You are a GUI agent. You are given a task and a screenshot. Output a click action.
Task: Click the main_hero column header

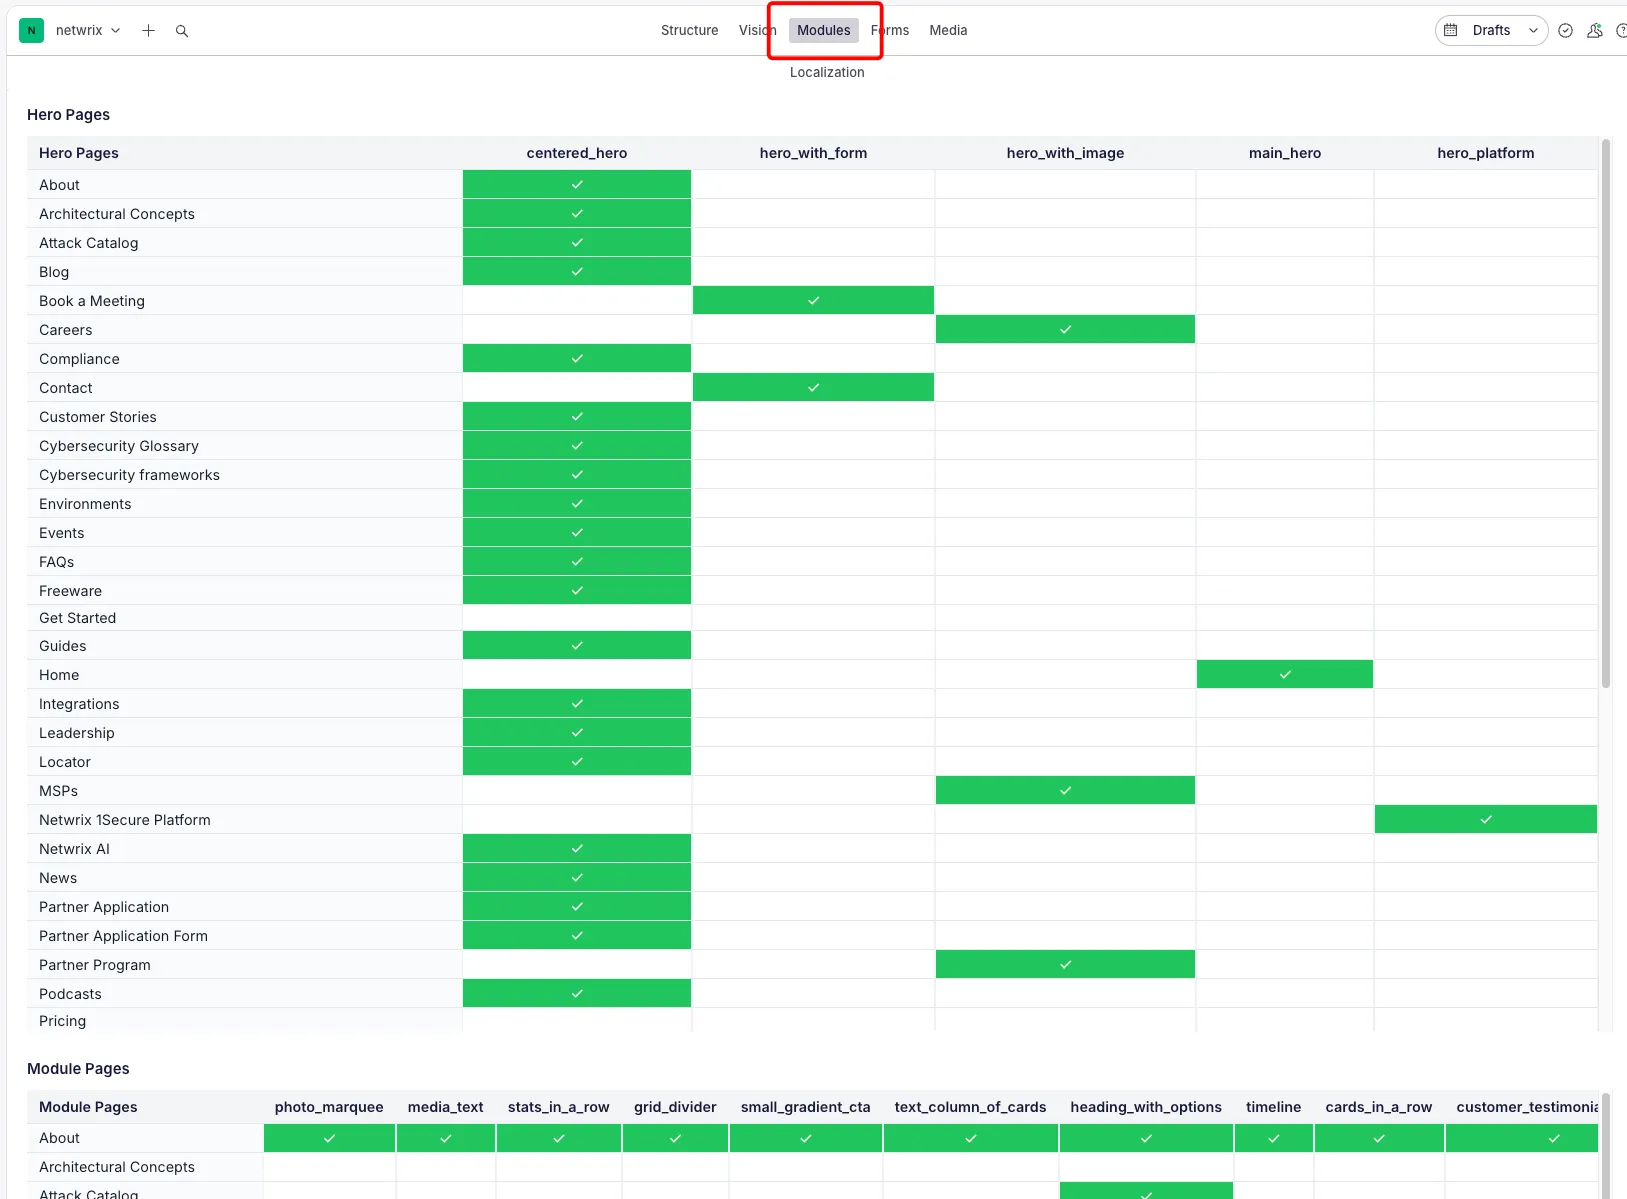(x=1285, y=153)
